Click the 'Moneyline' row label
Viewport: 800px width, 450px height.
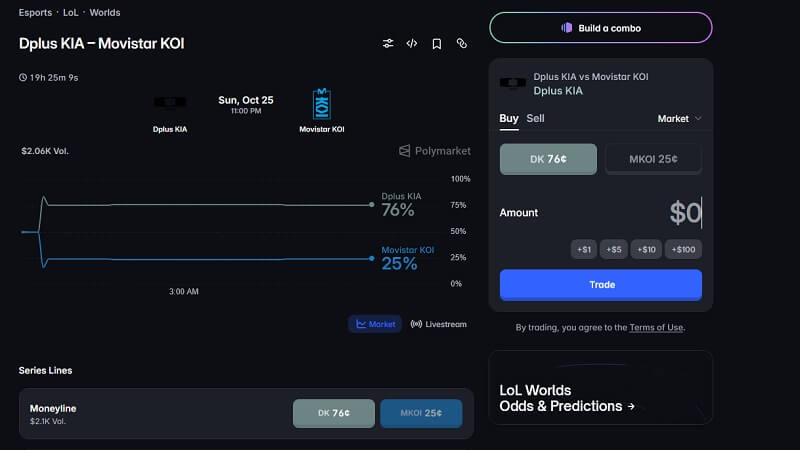53,409
